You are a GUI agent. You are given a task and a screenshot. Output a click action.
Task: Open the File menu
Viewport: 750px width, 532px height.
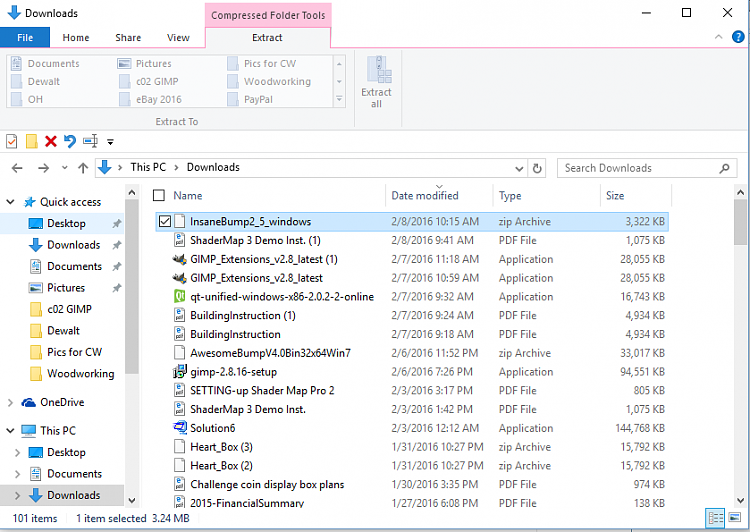pyautogui.click(x=25, y=38)
